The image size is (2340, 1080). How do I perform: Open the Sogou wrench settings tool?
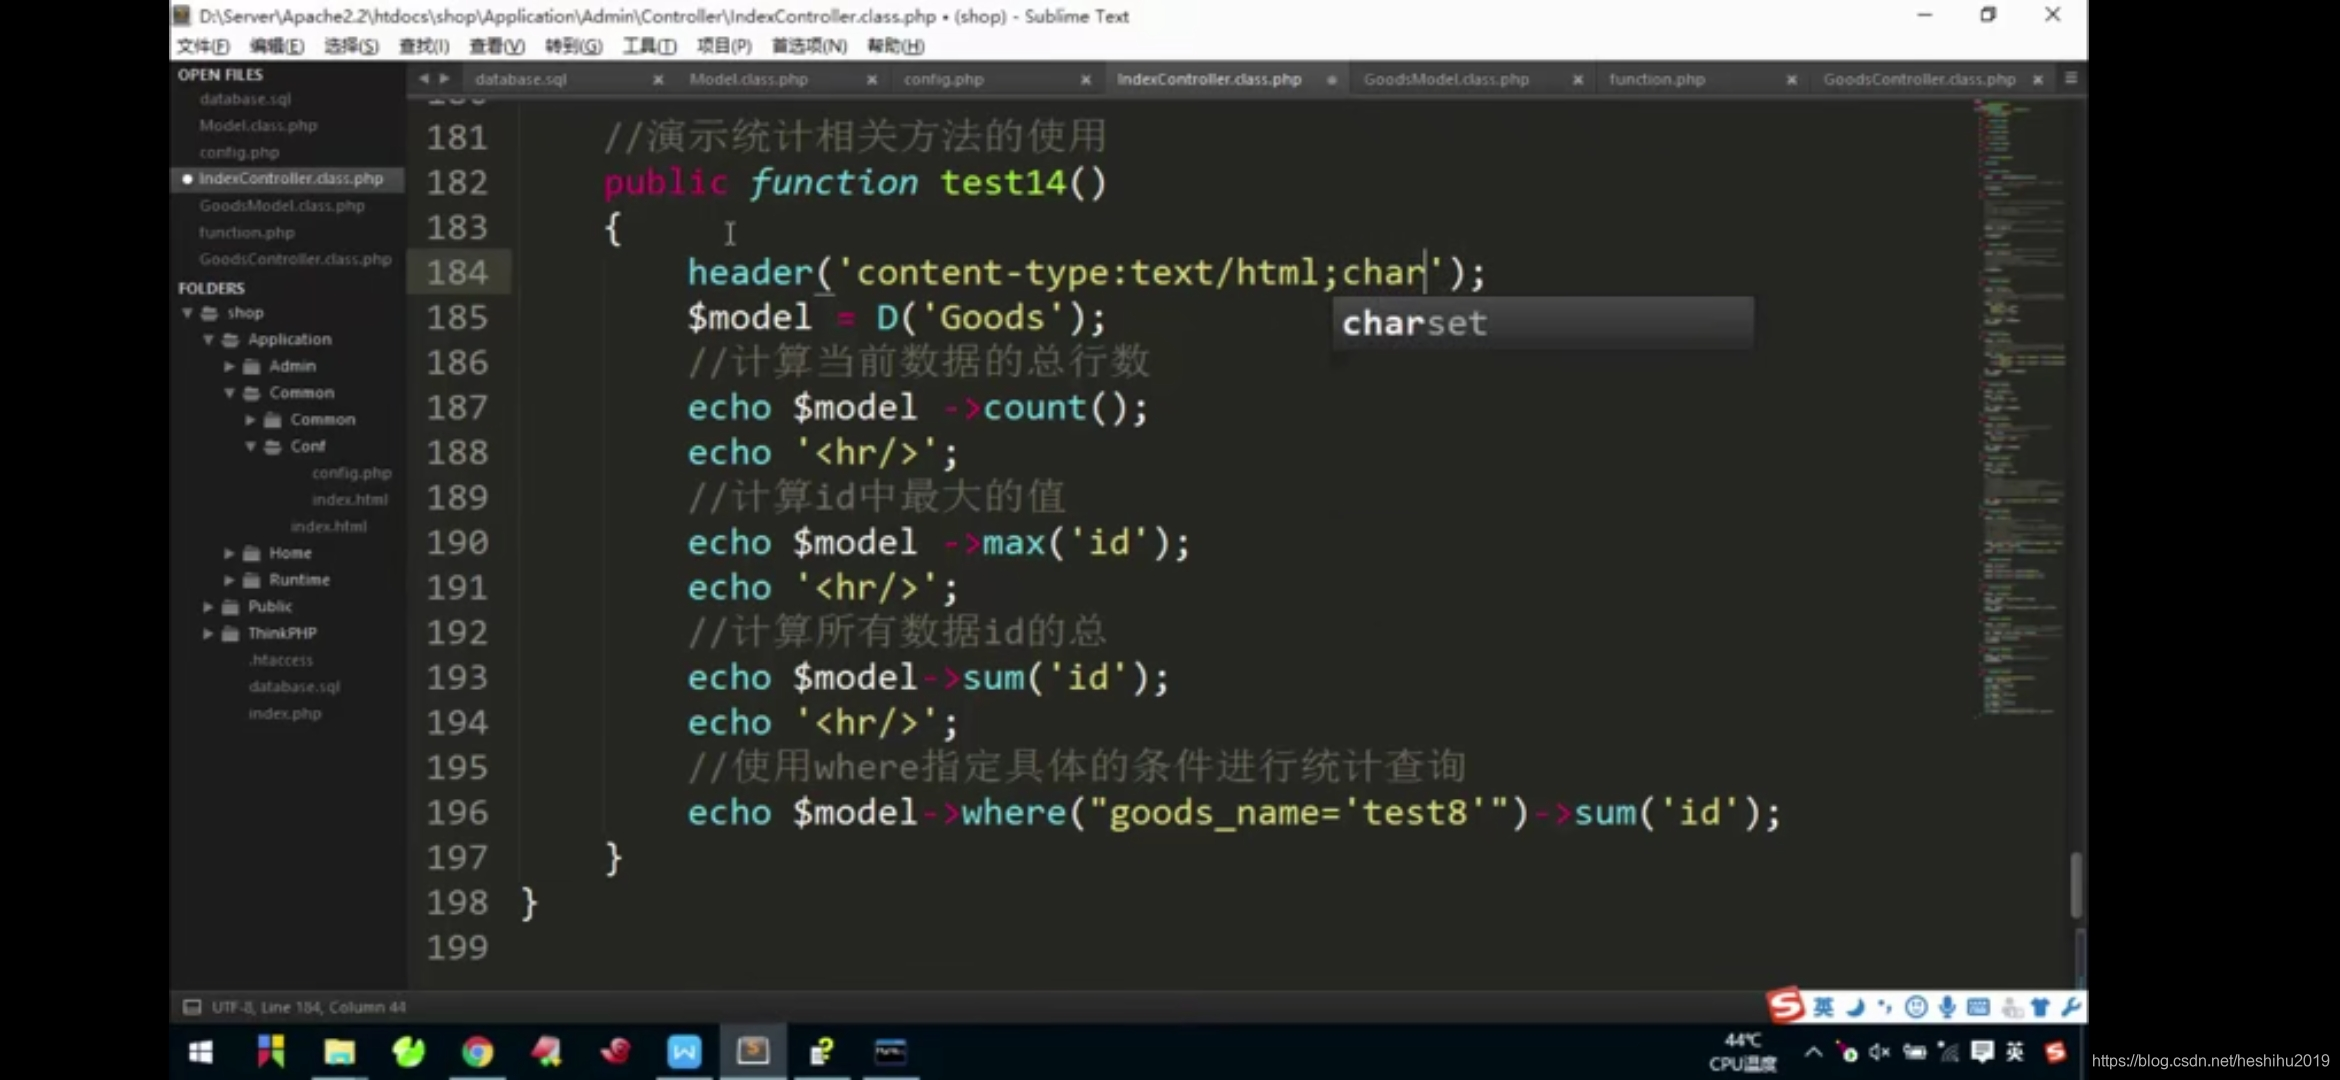pos(2071,1007)
